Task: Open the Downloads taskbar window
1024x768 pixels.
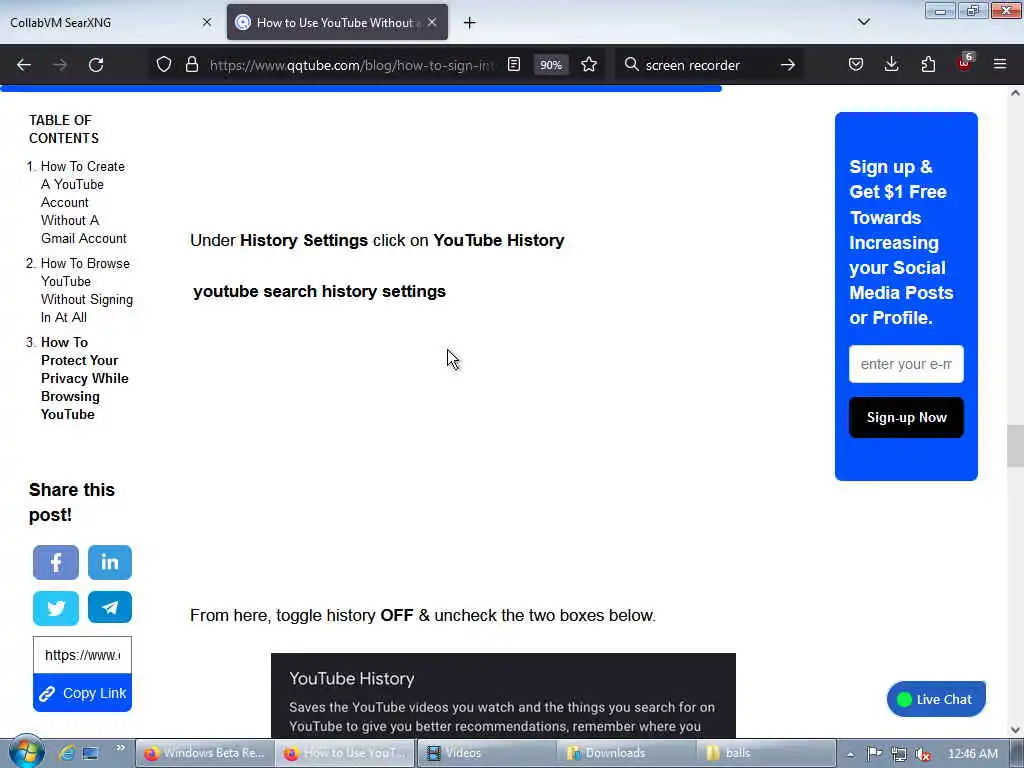Action: (627, 753)
